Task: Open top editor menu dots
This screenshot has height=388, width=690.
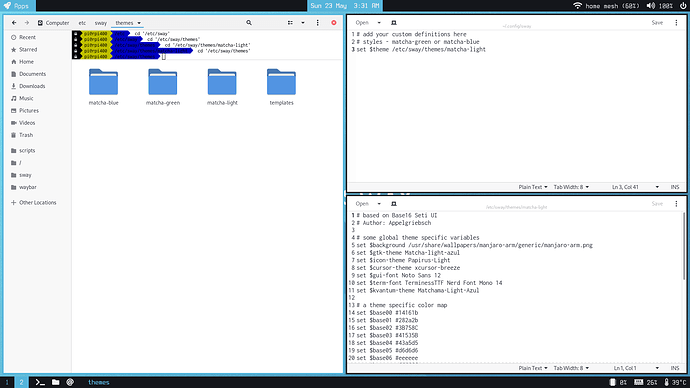Action: coord(676,23)
